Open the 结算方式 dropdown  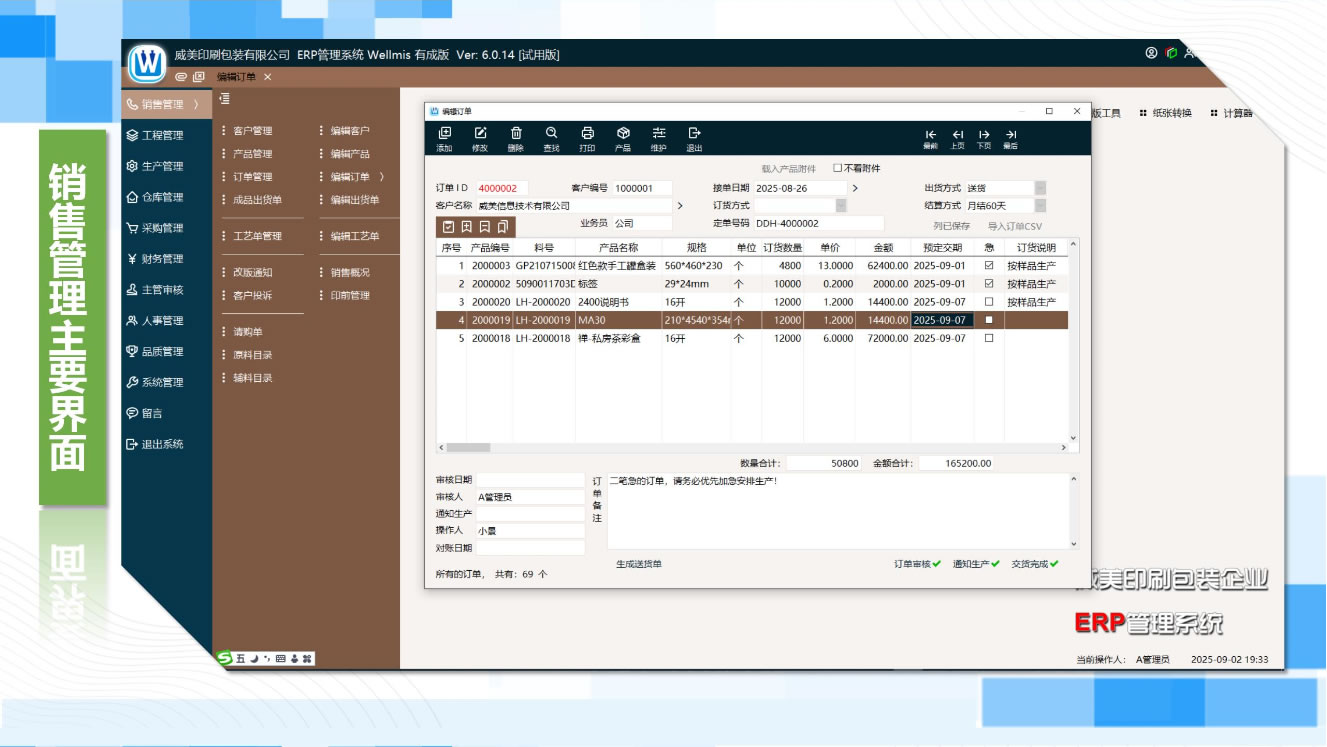click(1040, 206)
